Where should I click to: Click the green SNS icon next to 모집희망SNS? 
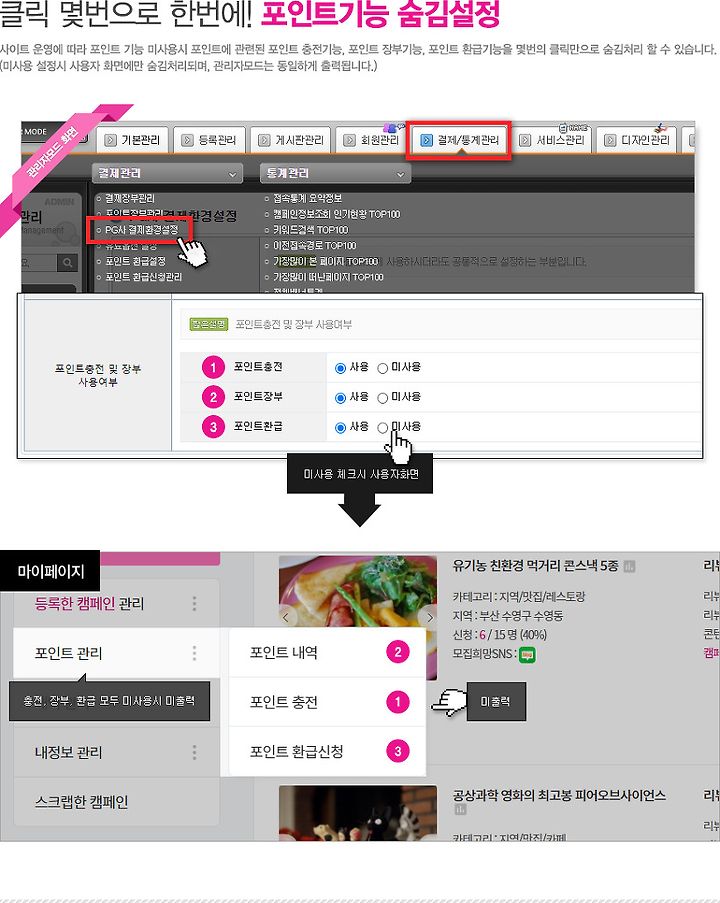[527, 655]
